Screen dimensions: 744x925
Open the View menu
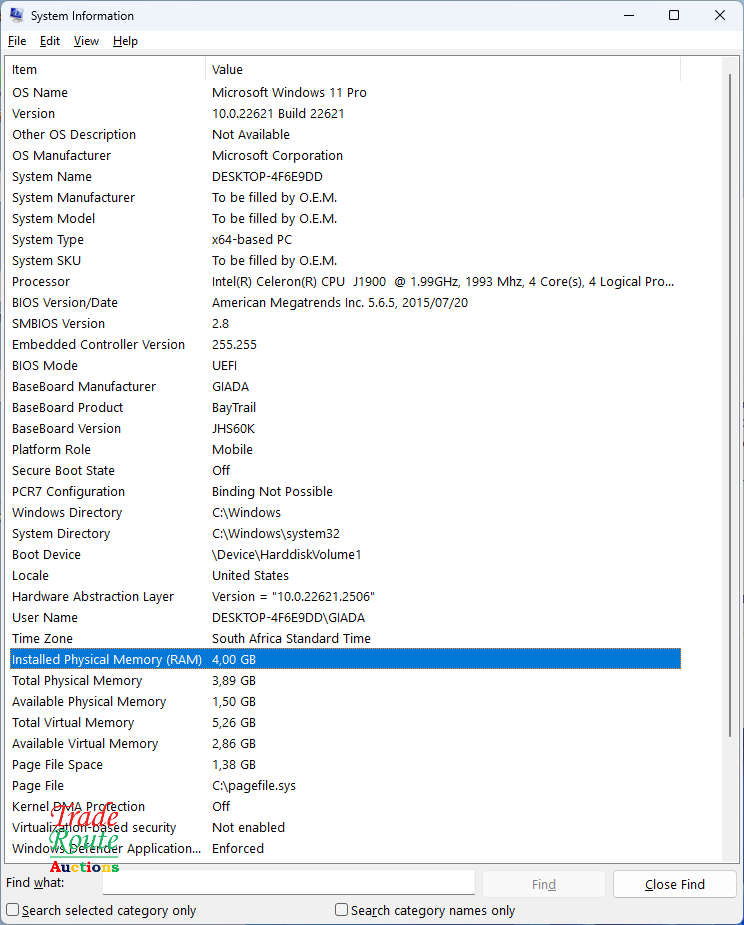86,41
